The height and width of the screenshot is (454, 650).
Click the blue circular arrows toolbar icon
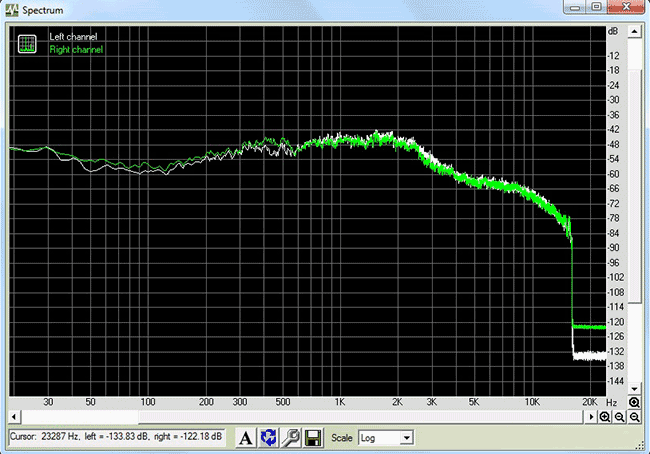click(x=268, y=438)
